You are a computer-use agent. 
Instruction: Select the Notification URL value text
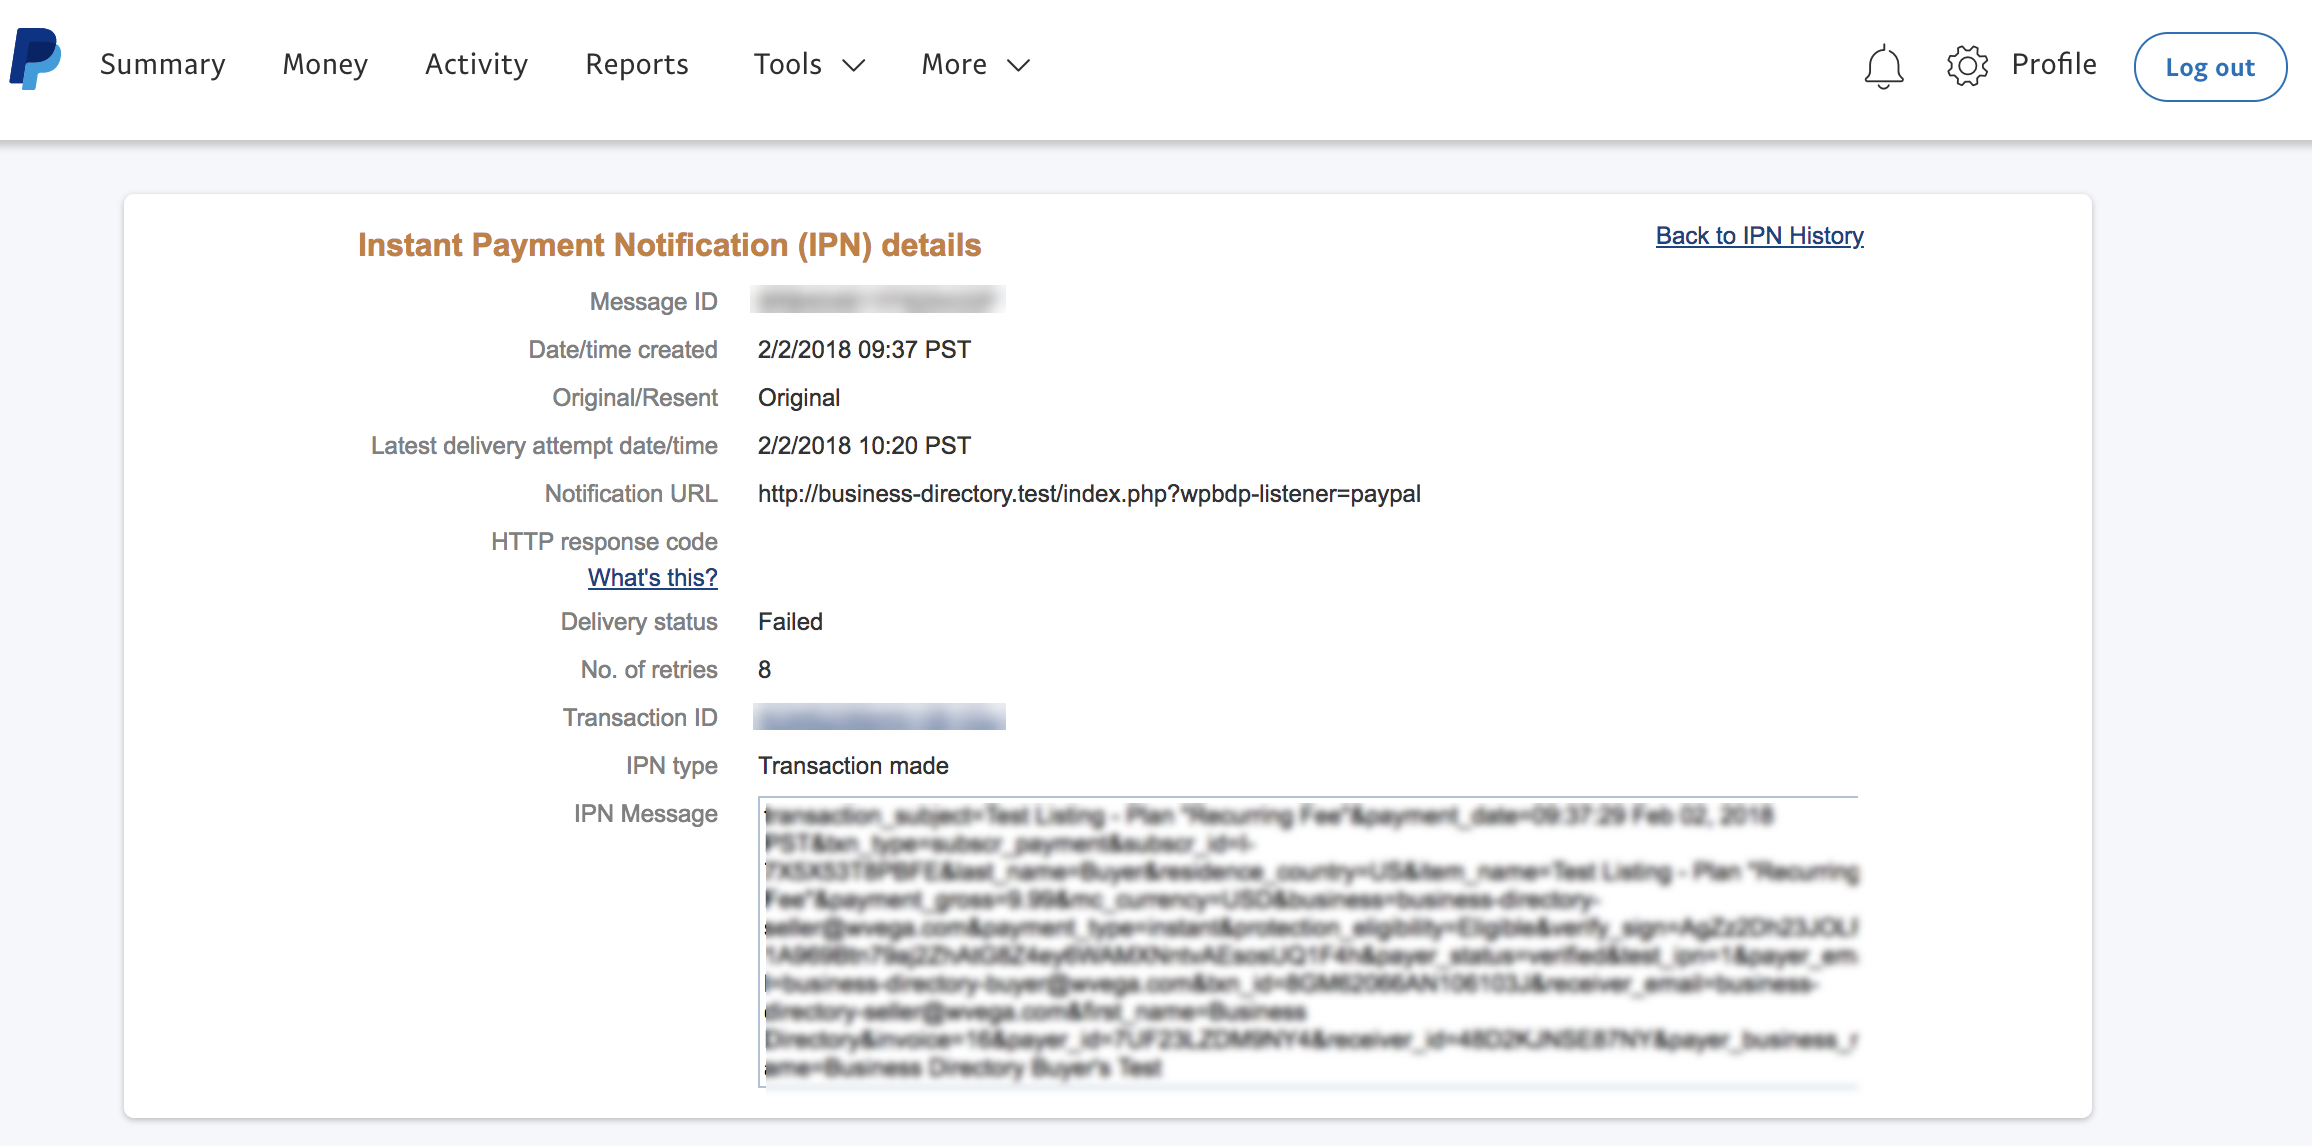(x=1089, y=494)
